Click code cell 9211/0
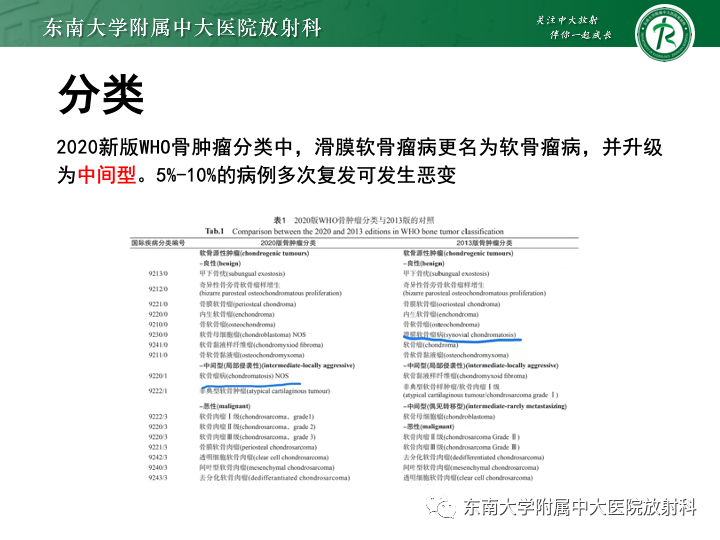 [x=158, y=355]
